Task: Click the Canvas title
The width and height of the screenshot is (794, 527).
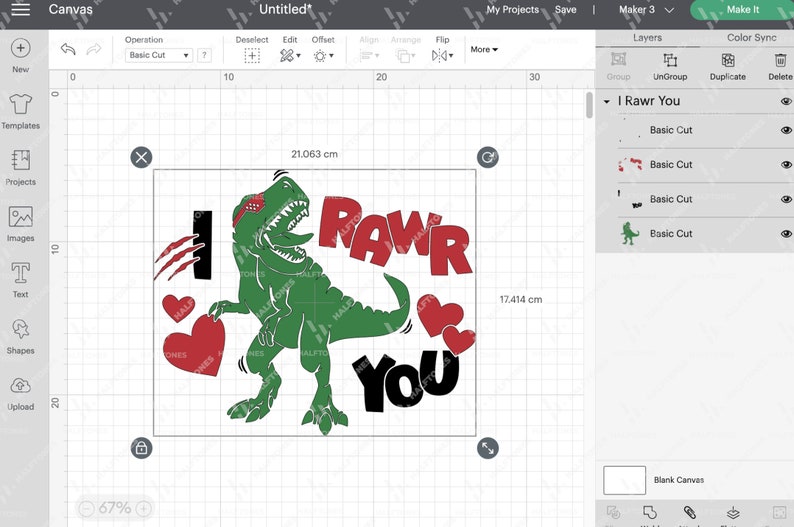Action: point(70,9)
